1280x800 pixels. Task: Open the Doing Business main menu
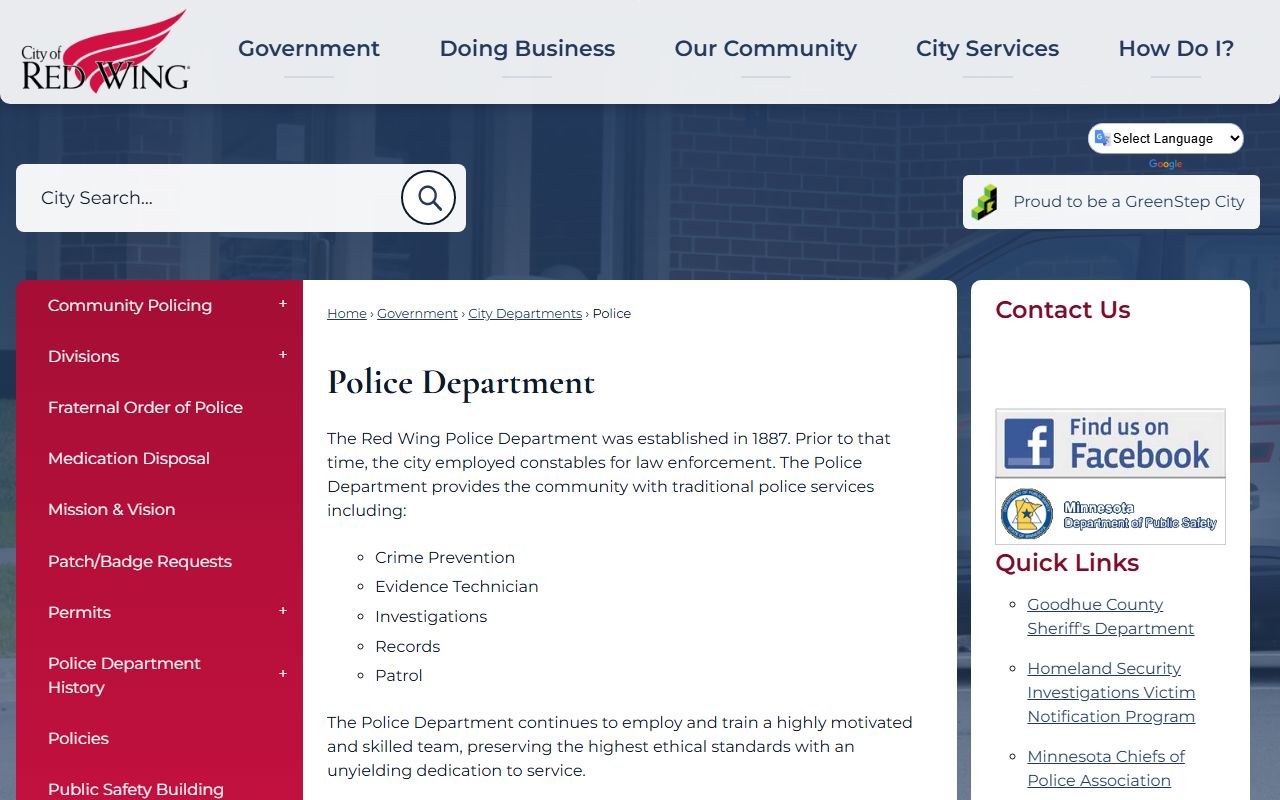click(527, 49)
